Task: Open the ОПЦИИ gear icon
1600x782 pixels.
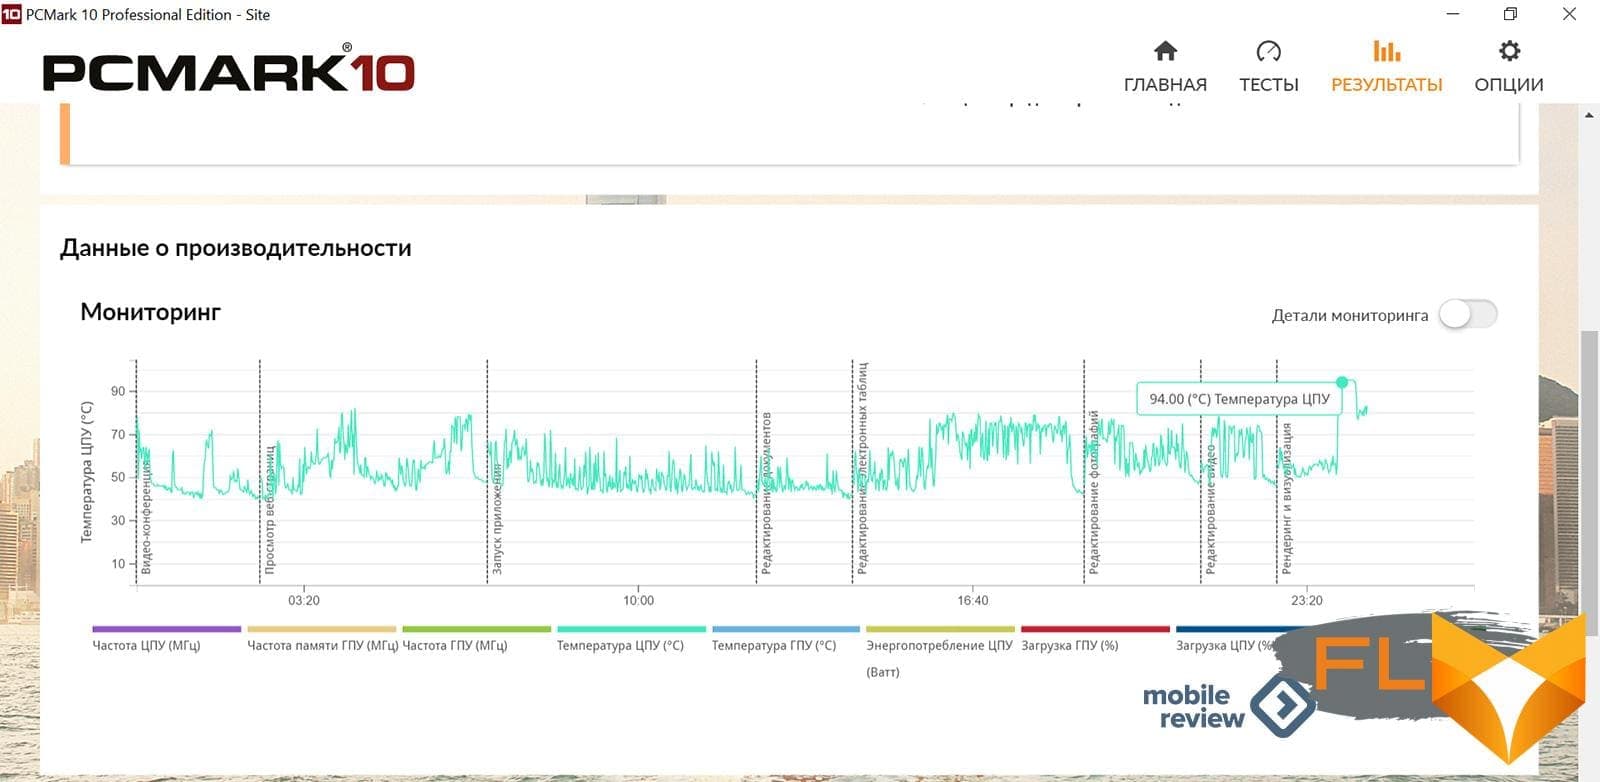Action: point(1509,51)
